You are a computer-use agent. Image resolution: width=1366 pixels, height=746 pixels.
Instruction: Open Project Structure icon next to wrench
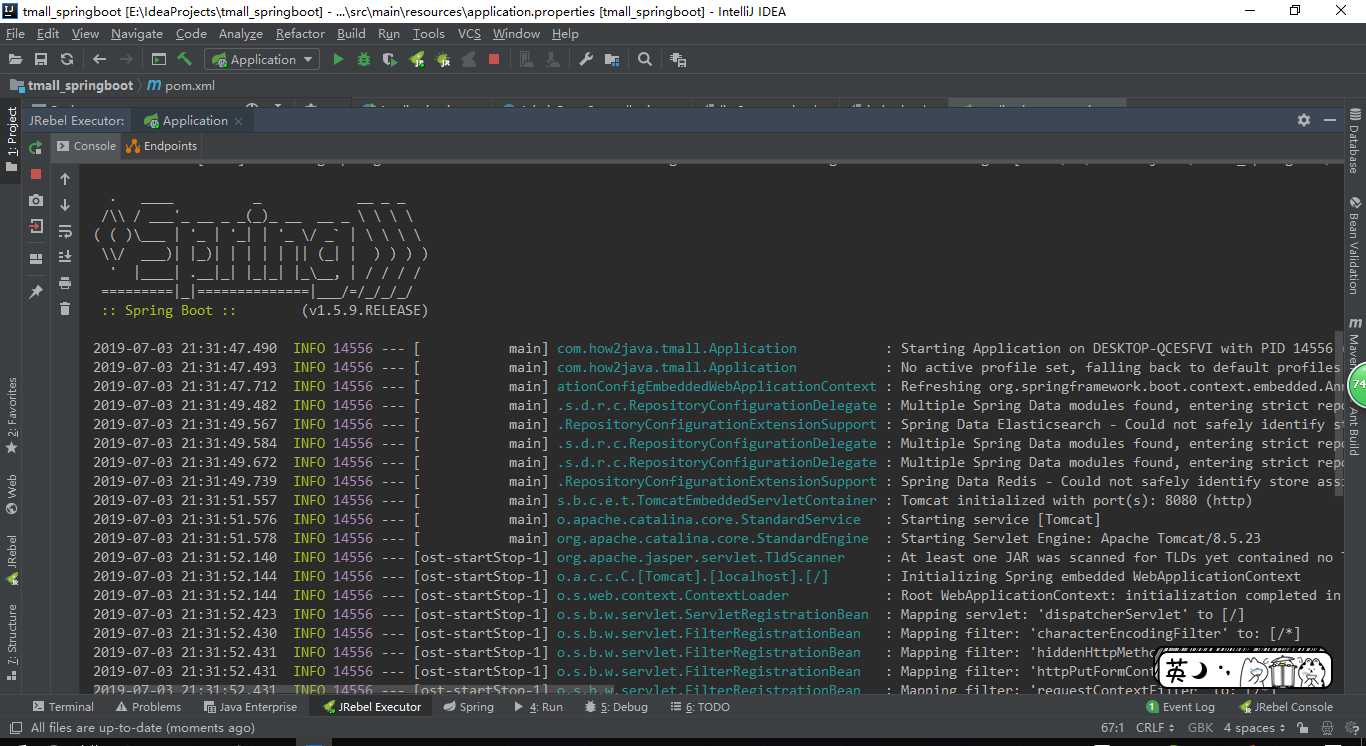(x=612, y=60)
